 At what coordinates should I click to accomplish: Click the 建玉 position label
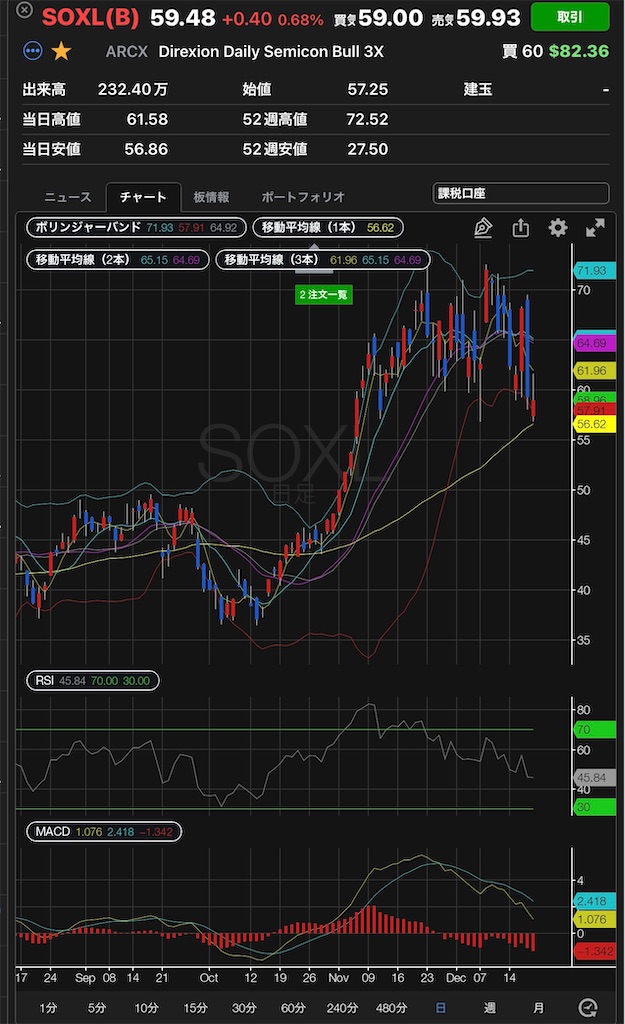(x=477, y=89)
